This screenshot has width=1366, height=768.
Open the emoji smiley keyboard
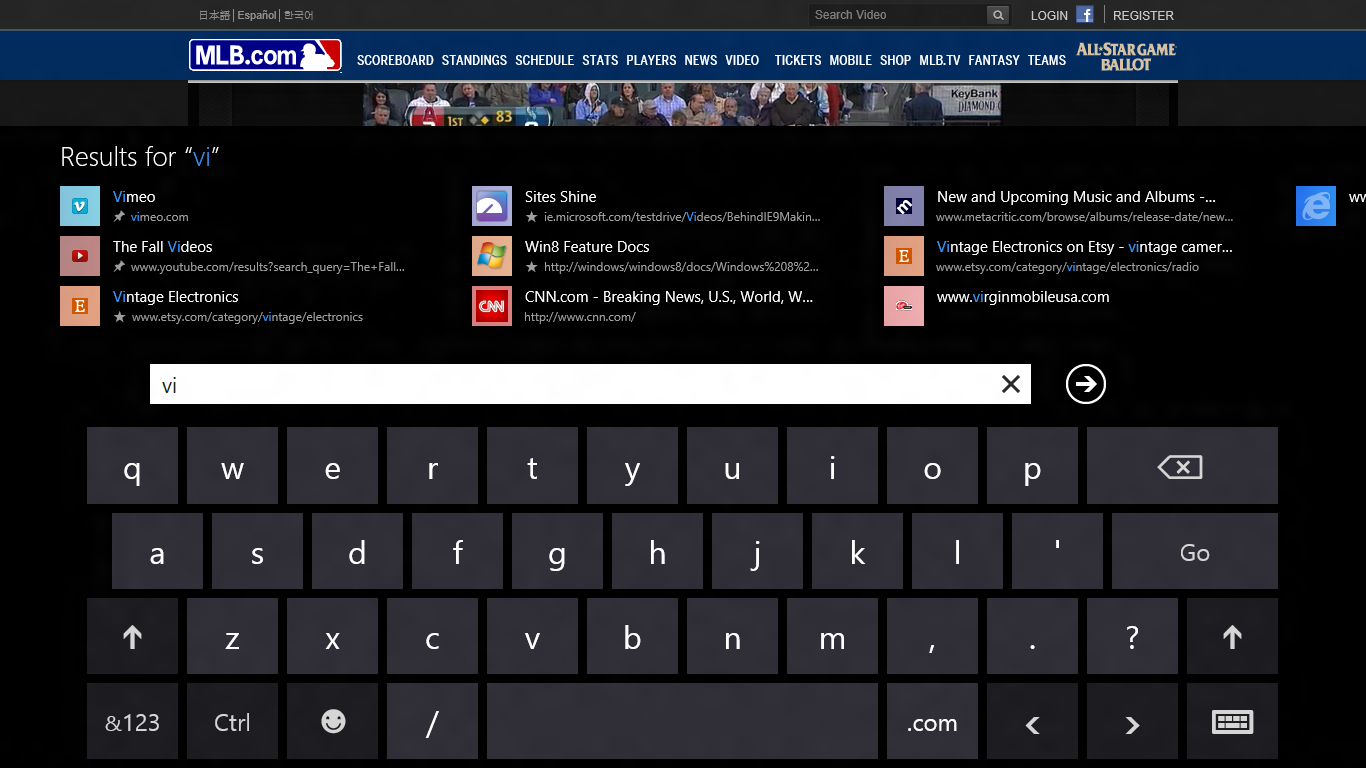pyautogui.click(x=332, y=722)
